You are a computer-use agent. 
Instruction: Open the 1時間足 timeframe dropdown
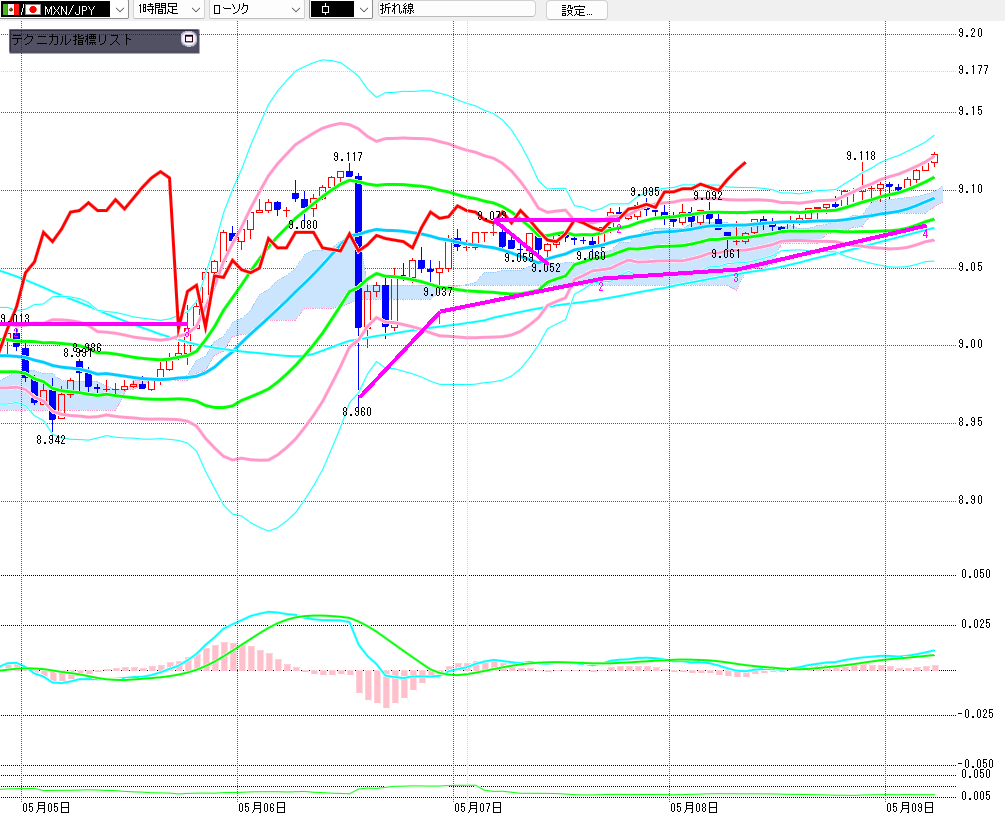tap(196, 10)
